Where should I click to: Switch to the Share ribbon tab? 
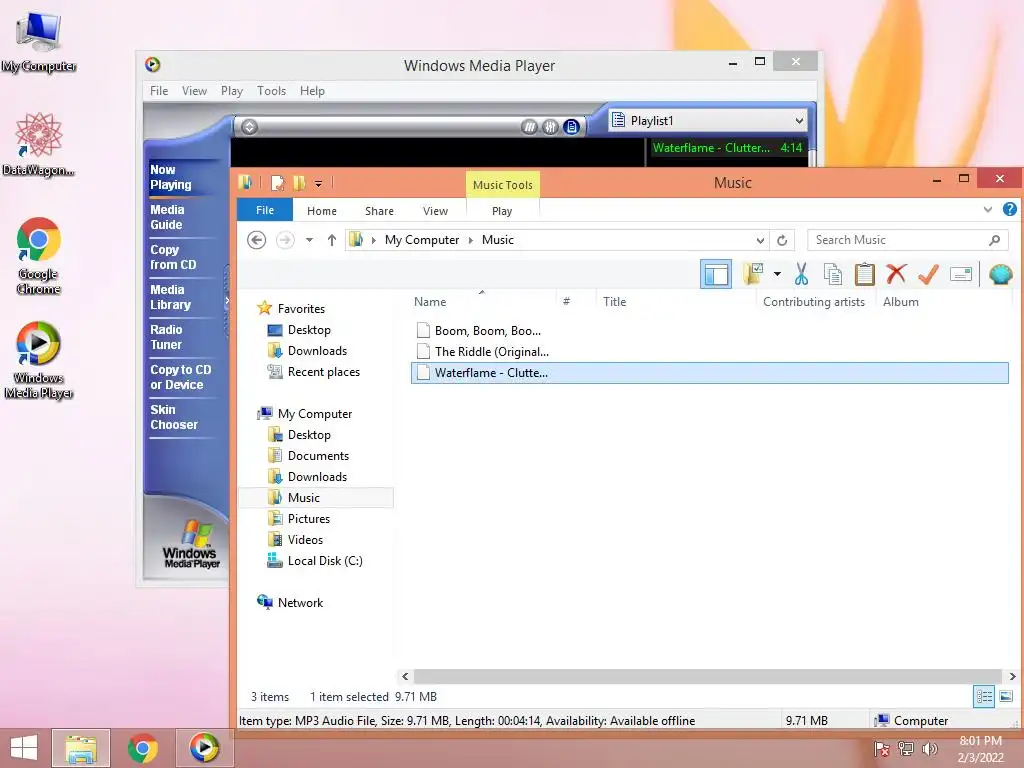(x=379, y=211)
